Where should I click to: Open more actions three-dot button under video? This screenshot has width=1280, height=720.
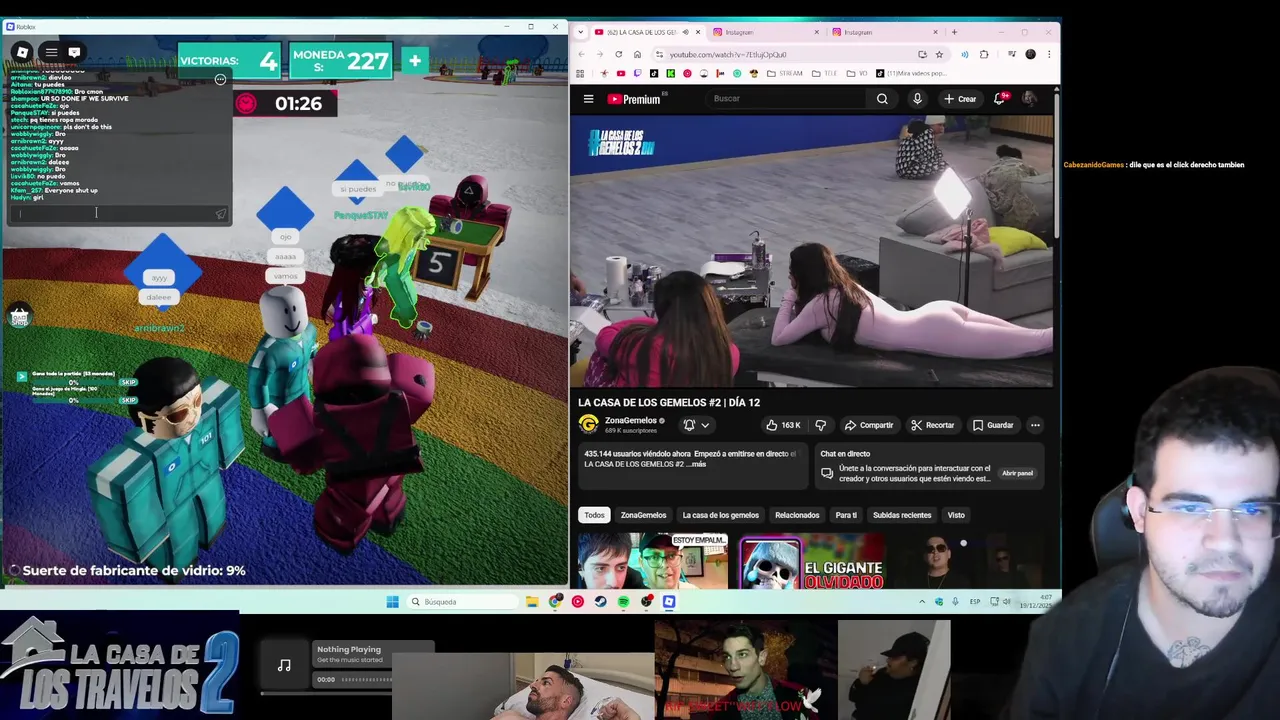pos(1035,425)
